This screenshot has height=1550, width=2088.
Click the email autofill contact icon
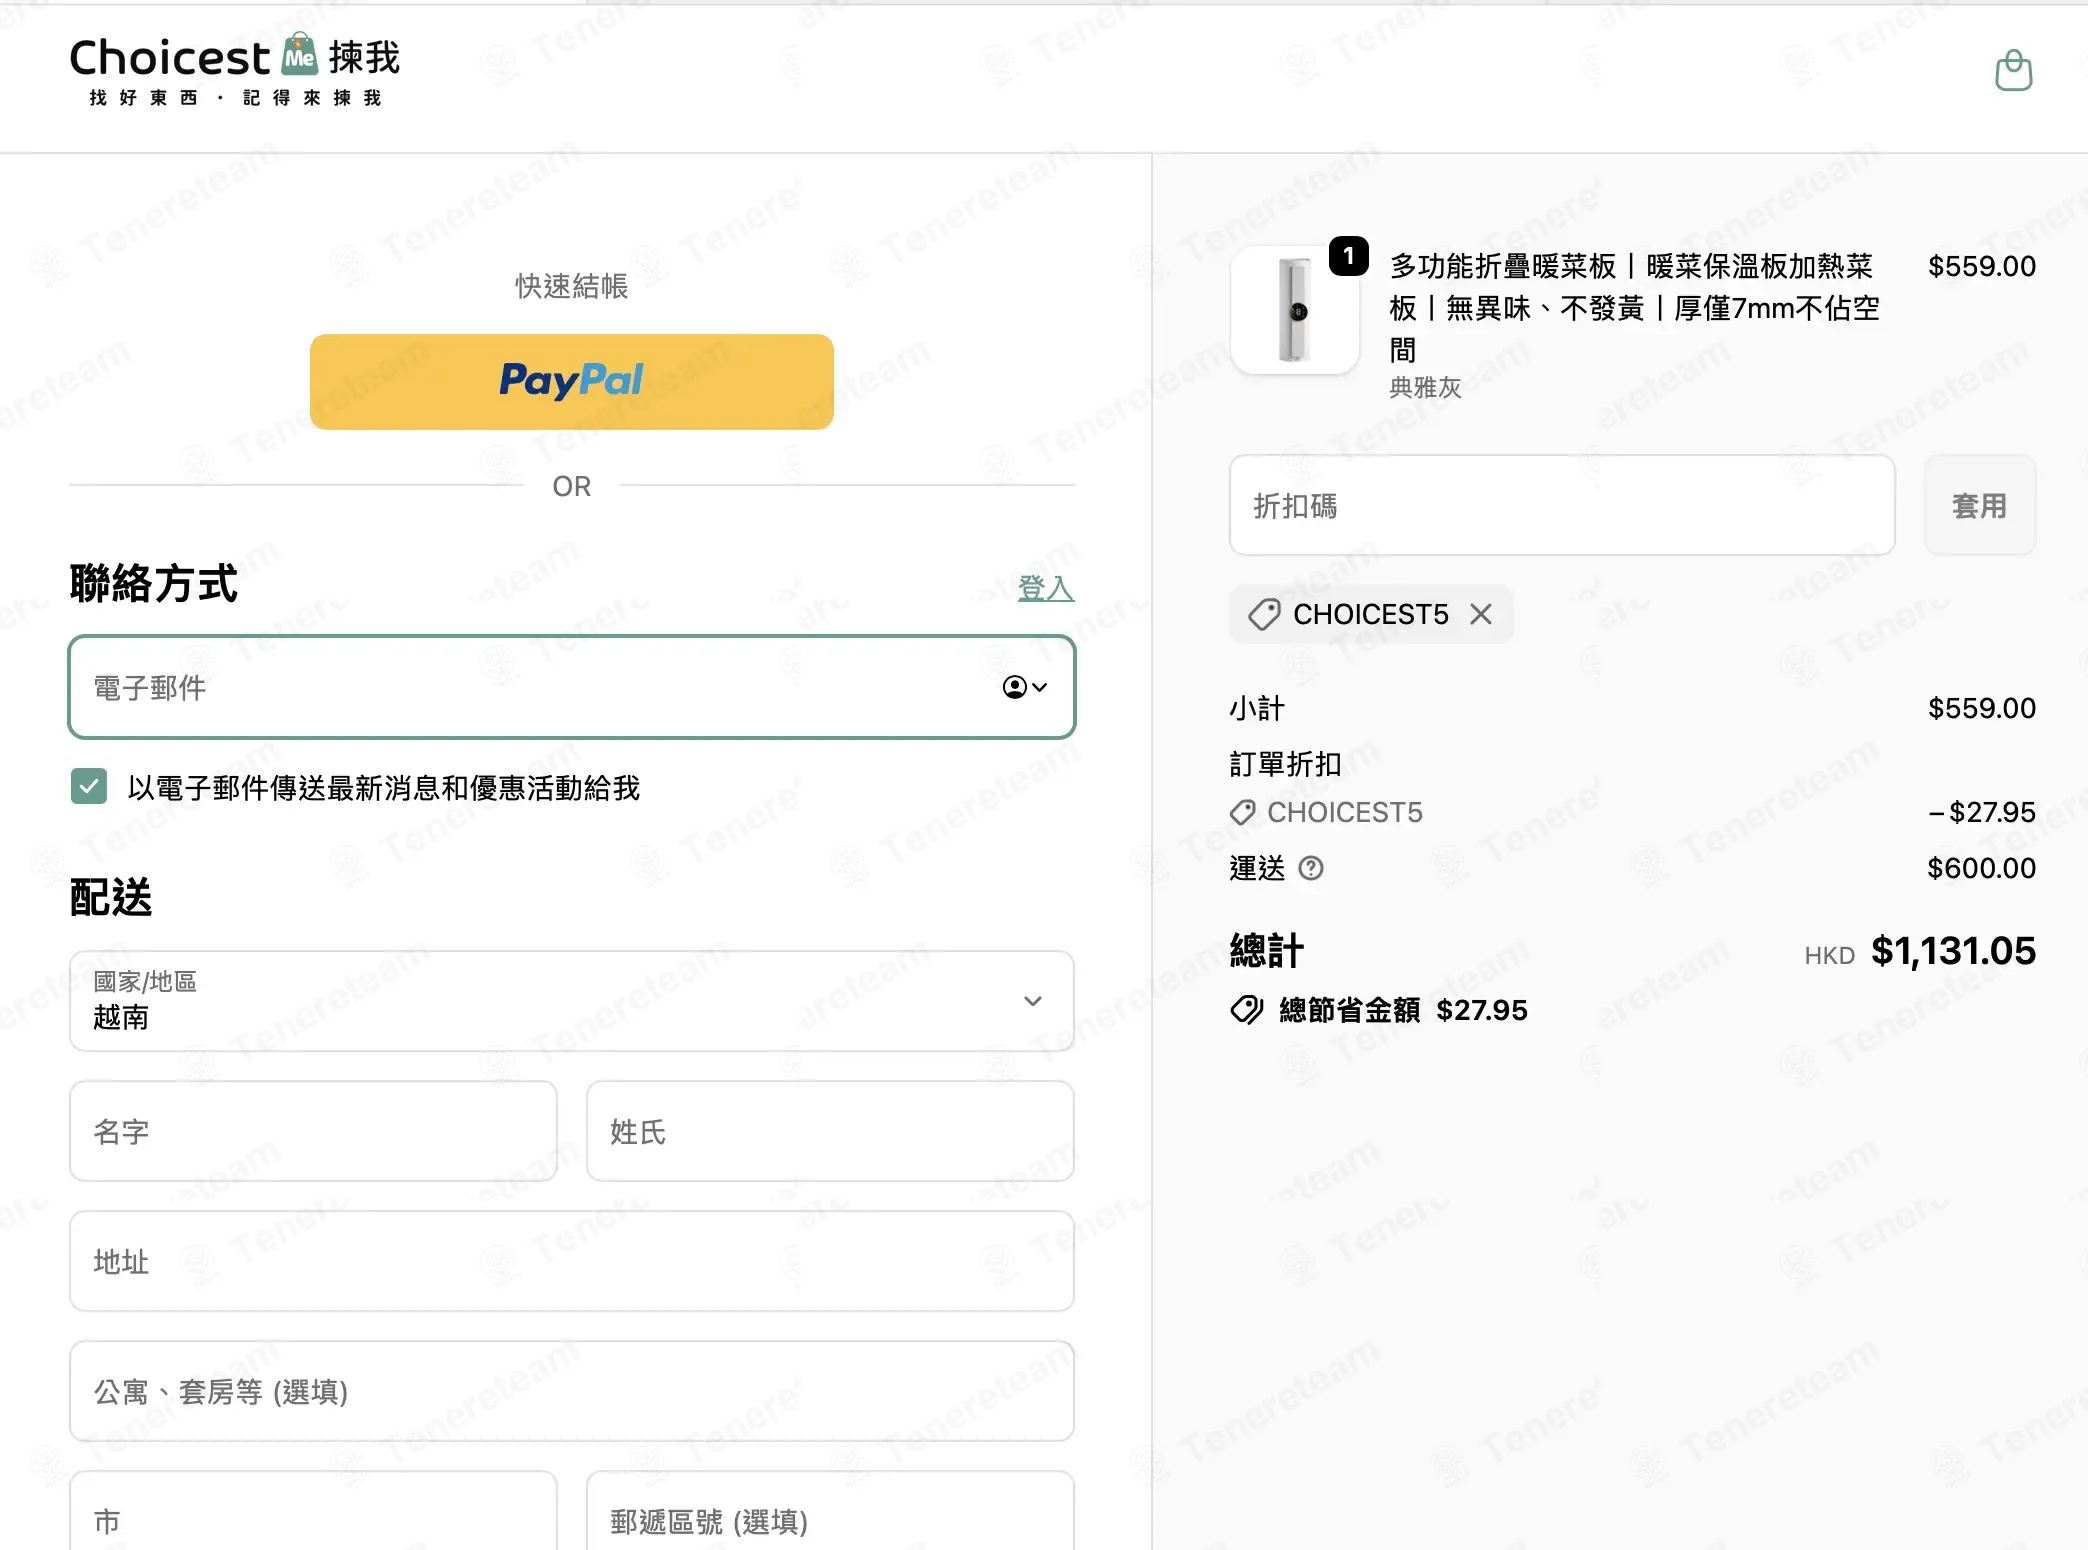[x=1025, y=687]
